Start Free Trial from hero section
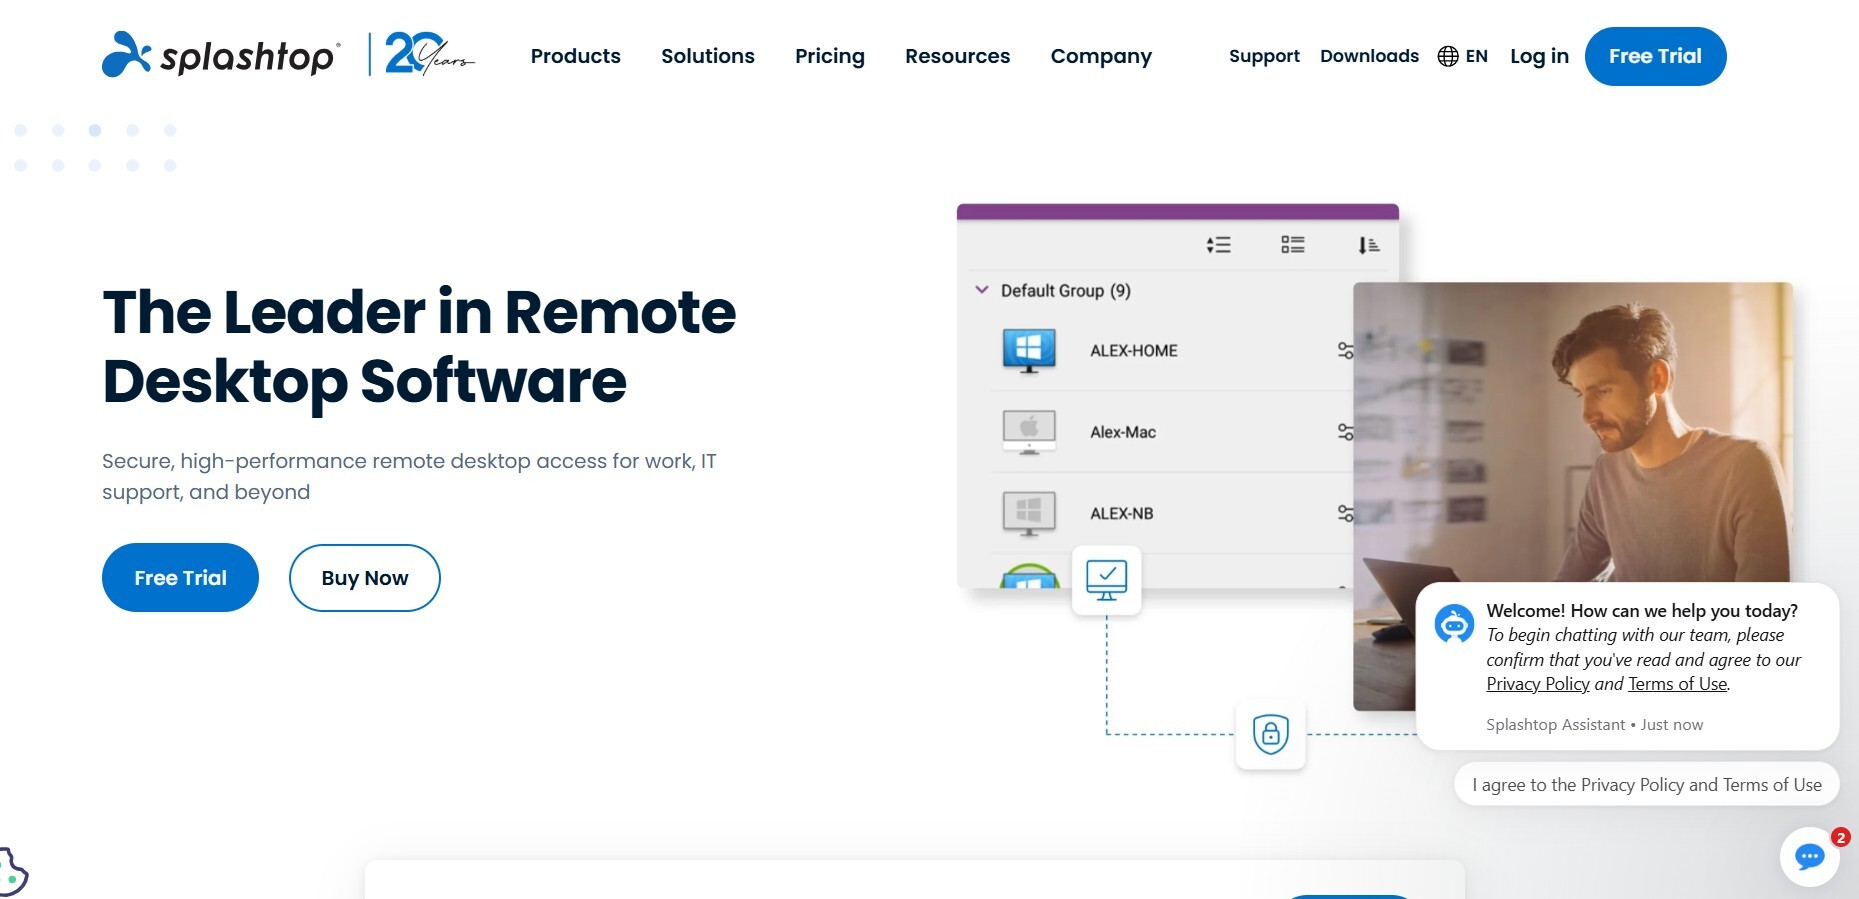 tap(180, 578)
